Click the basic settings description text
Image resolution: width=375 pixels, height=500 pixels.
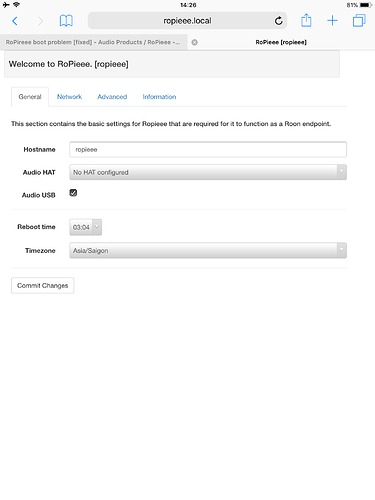coord(171,124)
